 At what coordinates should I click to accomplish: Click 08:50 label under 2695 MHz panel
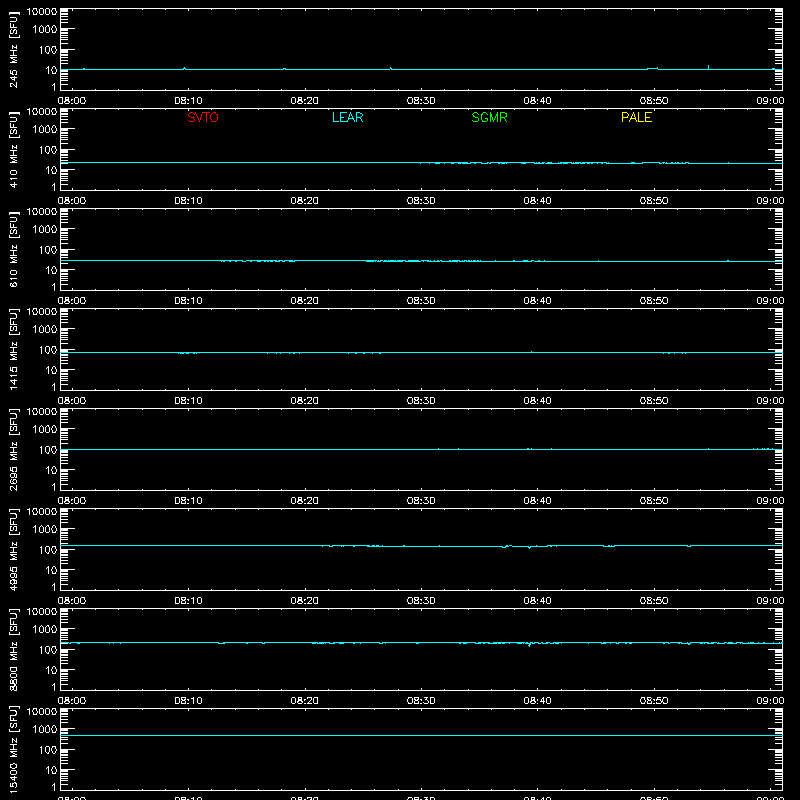pyautogui.click(x=654, y=501)
